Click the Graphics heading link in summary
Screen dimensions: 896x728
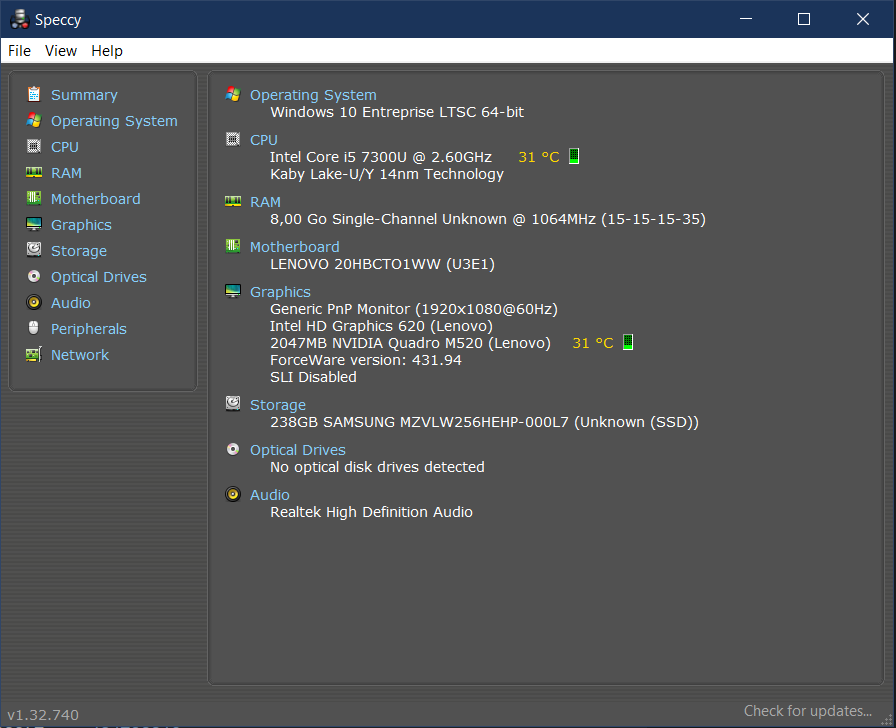pos(280,292)
